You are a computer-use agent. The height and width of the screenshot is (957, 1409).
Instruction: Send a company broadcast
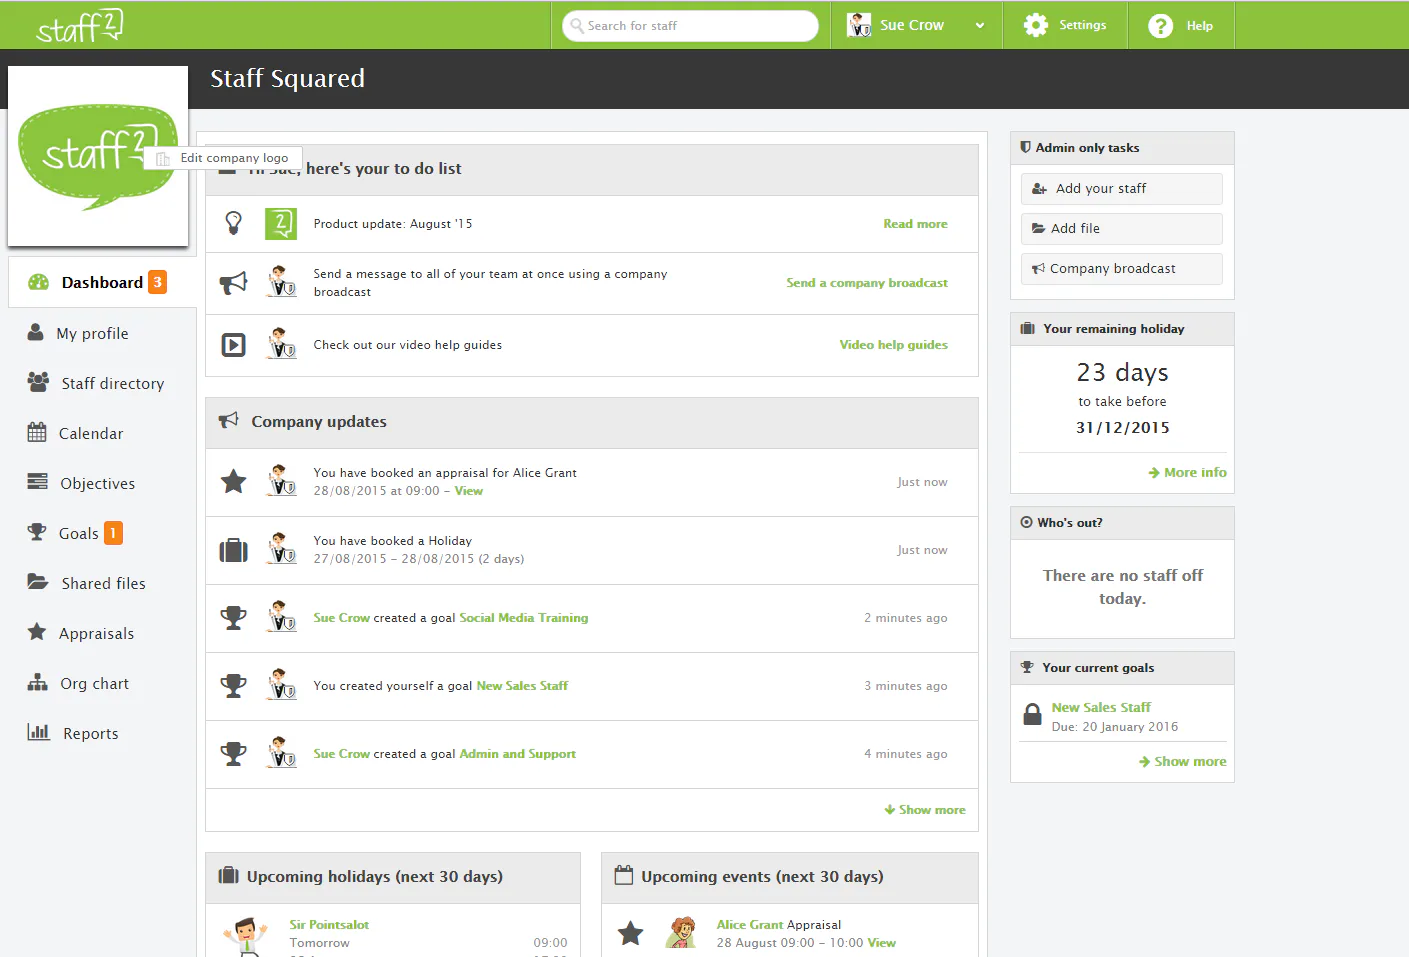tap(866, 283)
